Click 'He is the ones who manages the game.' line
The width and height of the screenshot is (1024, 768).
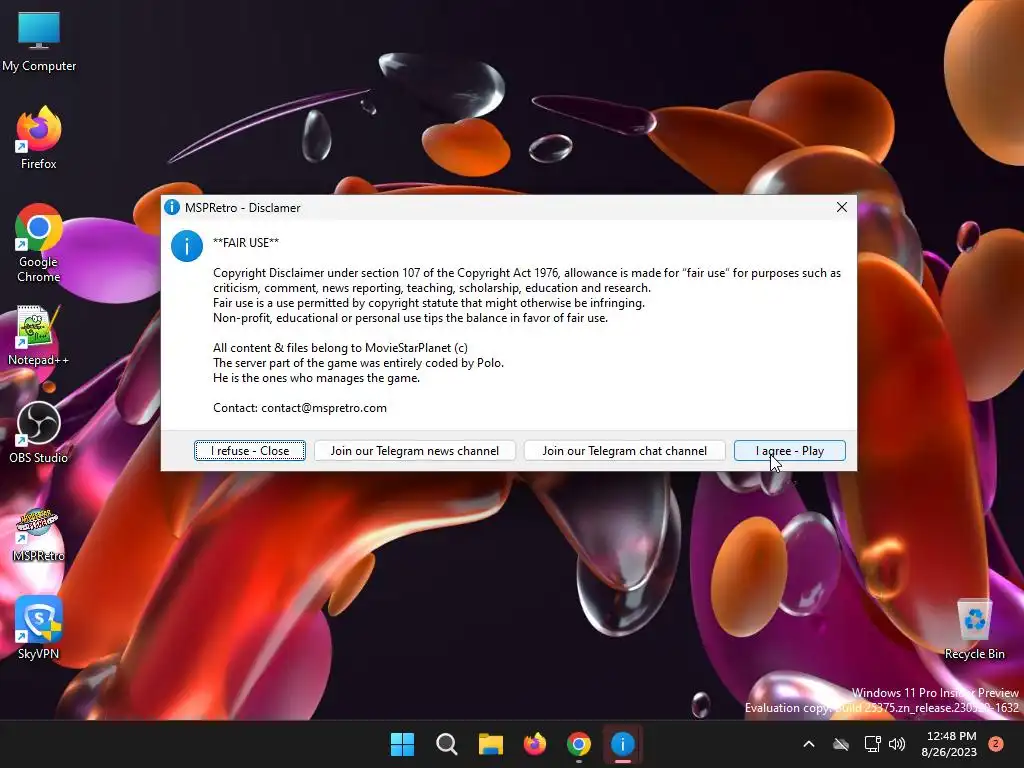point(316,377)
